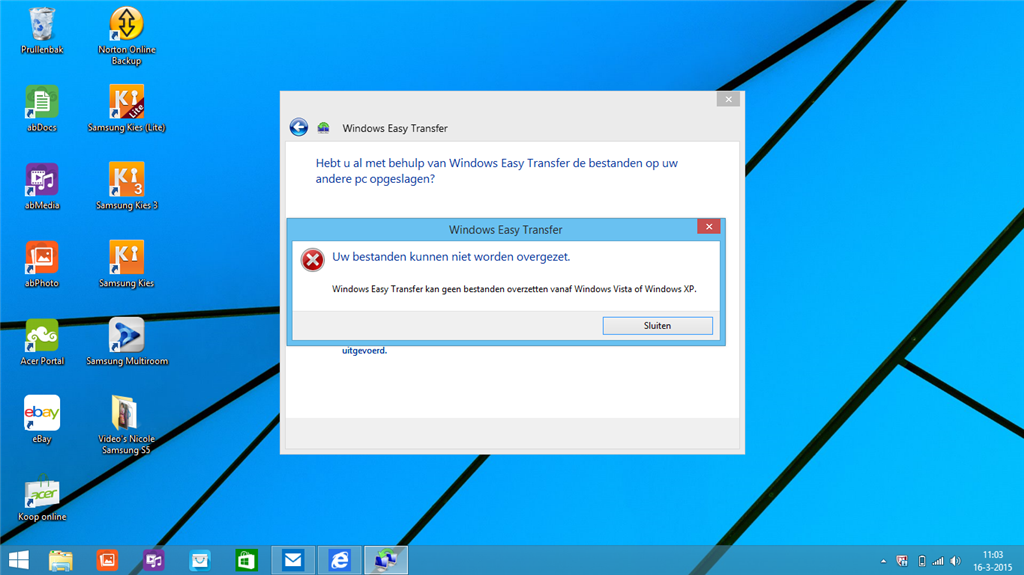1024x575 pixels.
Task: Click the volume speaker tray icon
Action: tap(955, 561)
